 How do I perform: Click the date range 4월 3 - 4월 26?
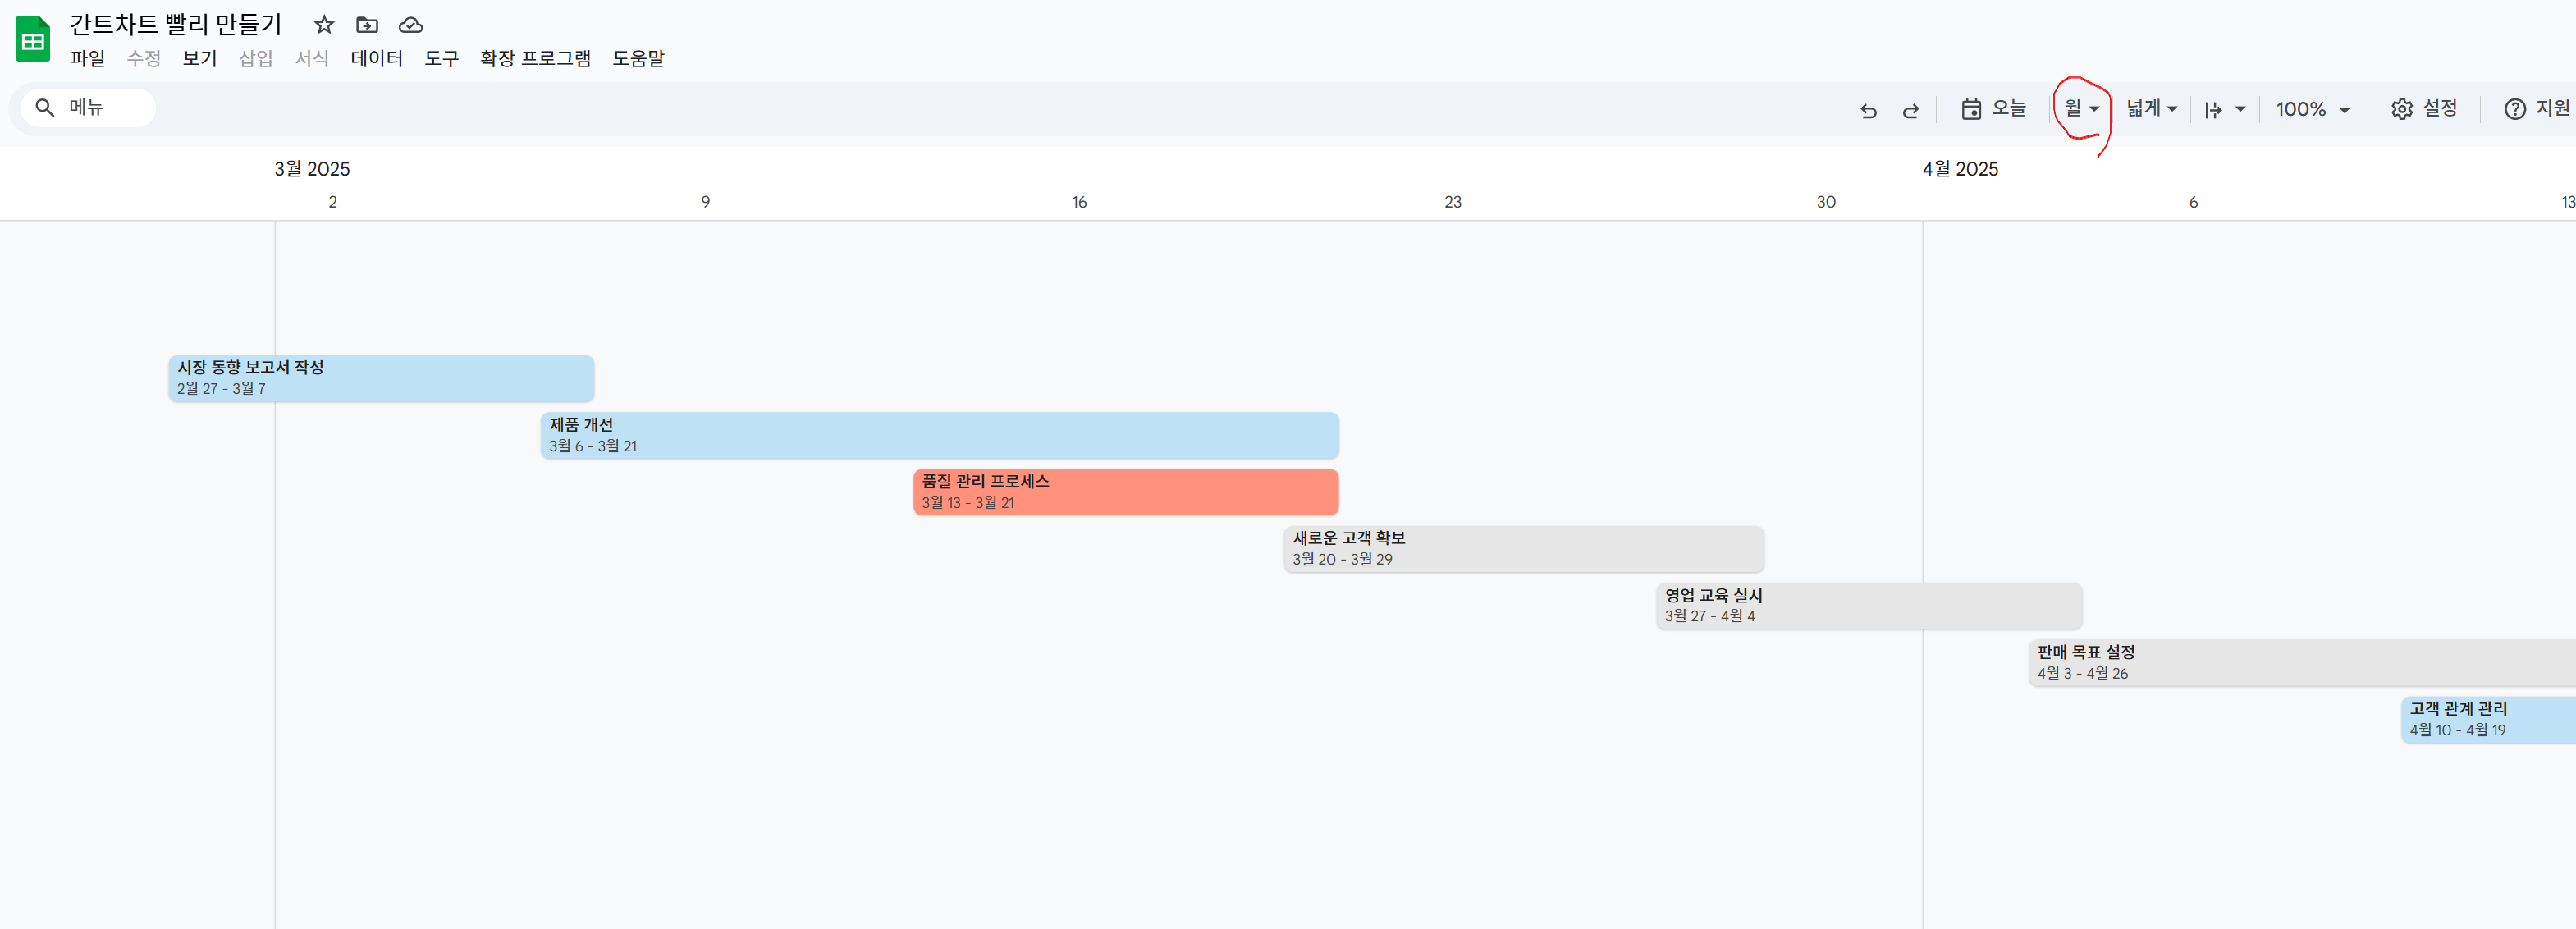pos(2083,673)
